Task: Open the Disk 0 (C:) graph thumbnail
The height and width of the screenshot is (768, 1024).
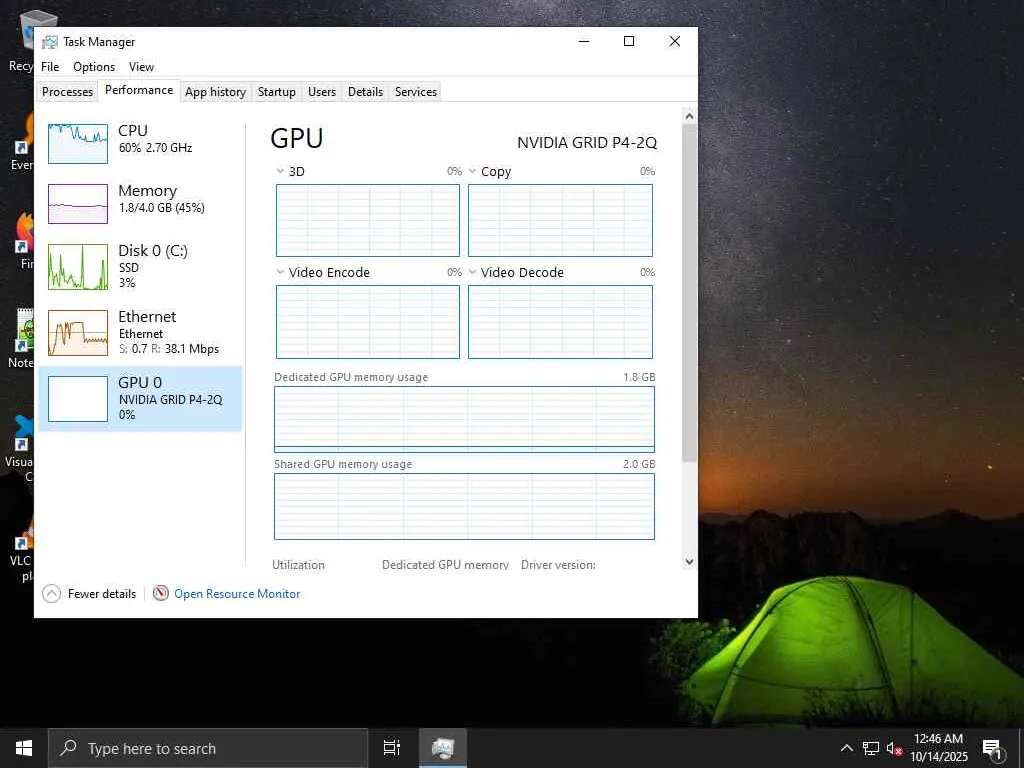Action: pos(78,266)
